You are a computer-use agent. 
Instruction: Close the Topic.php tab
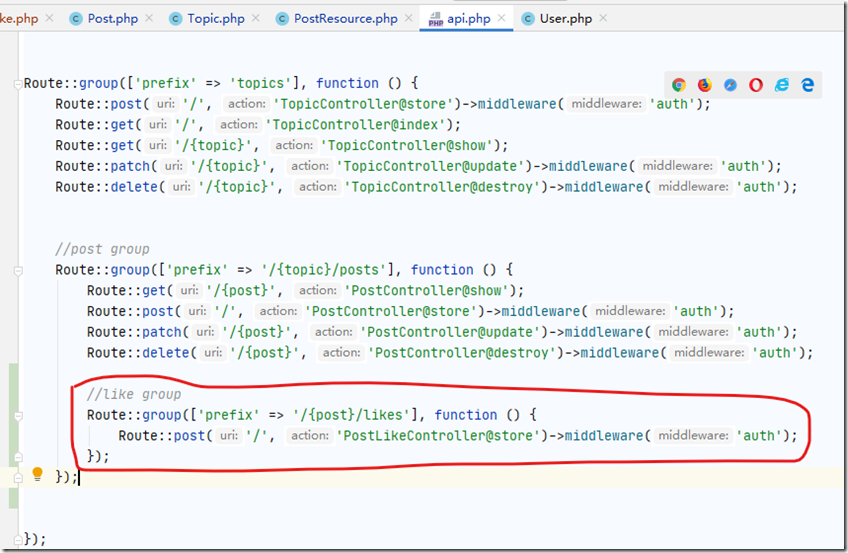click(x=256, y=18)
